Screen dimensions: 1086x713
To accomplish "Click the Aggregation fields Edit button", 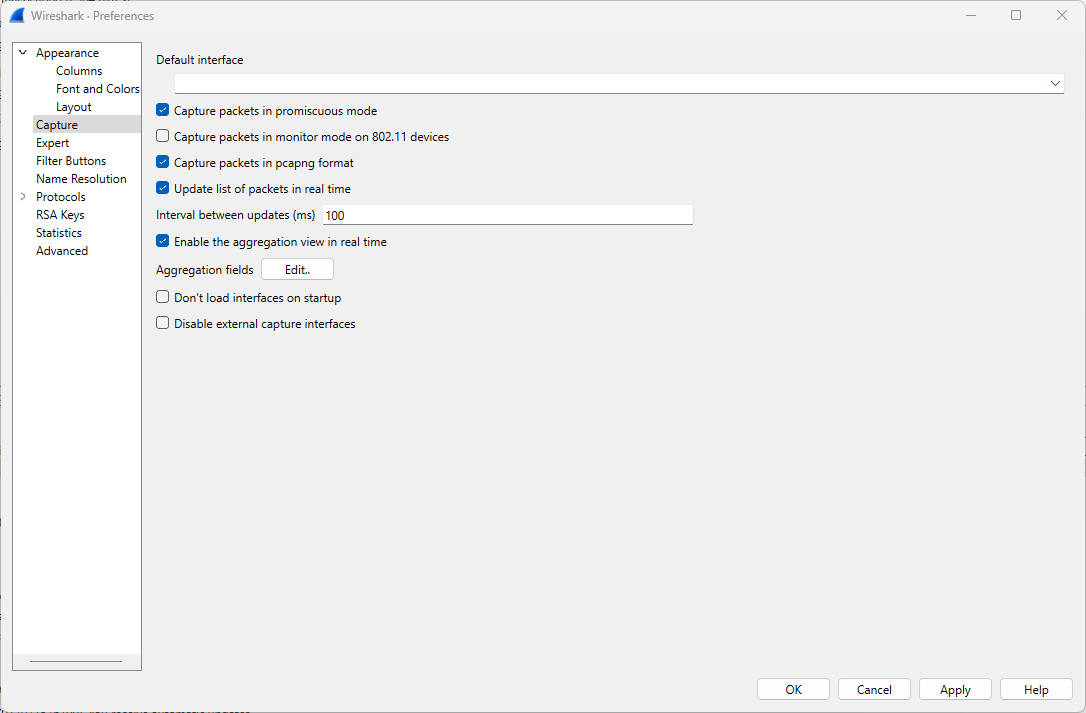I will click(297, 270).
